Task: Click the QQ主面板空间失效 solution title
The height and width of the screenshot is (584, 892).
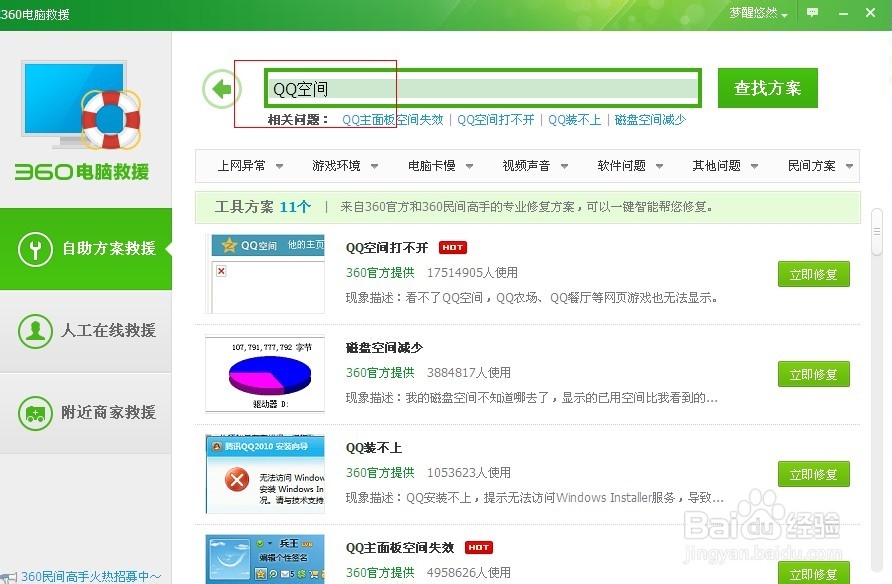Action: 400,547
